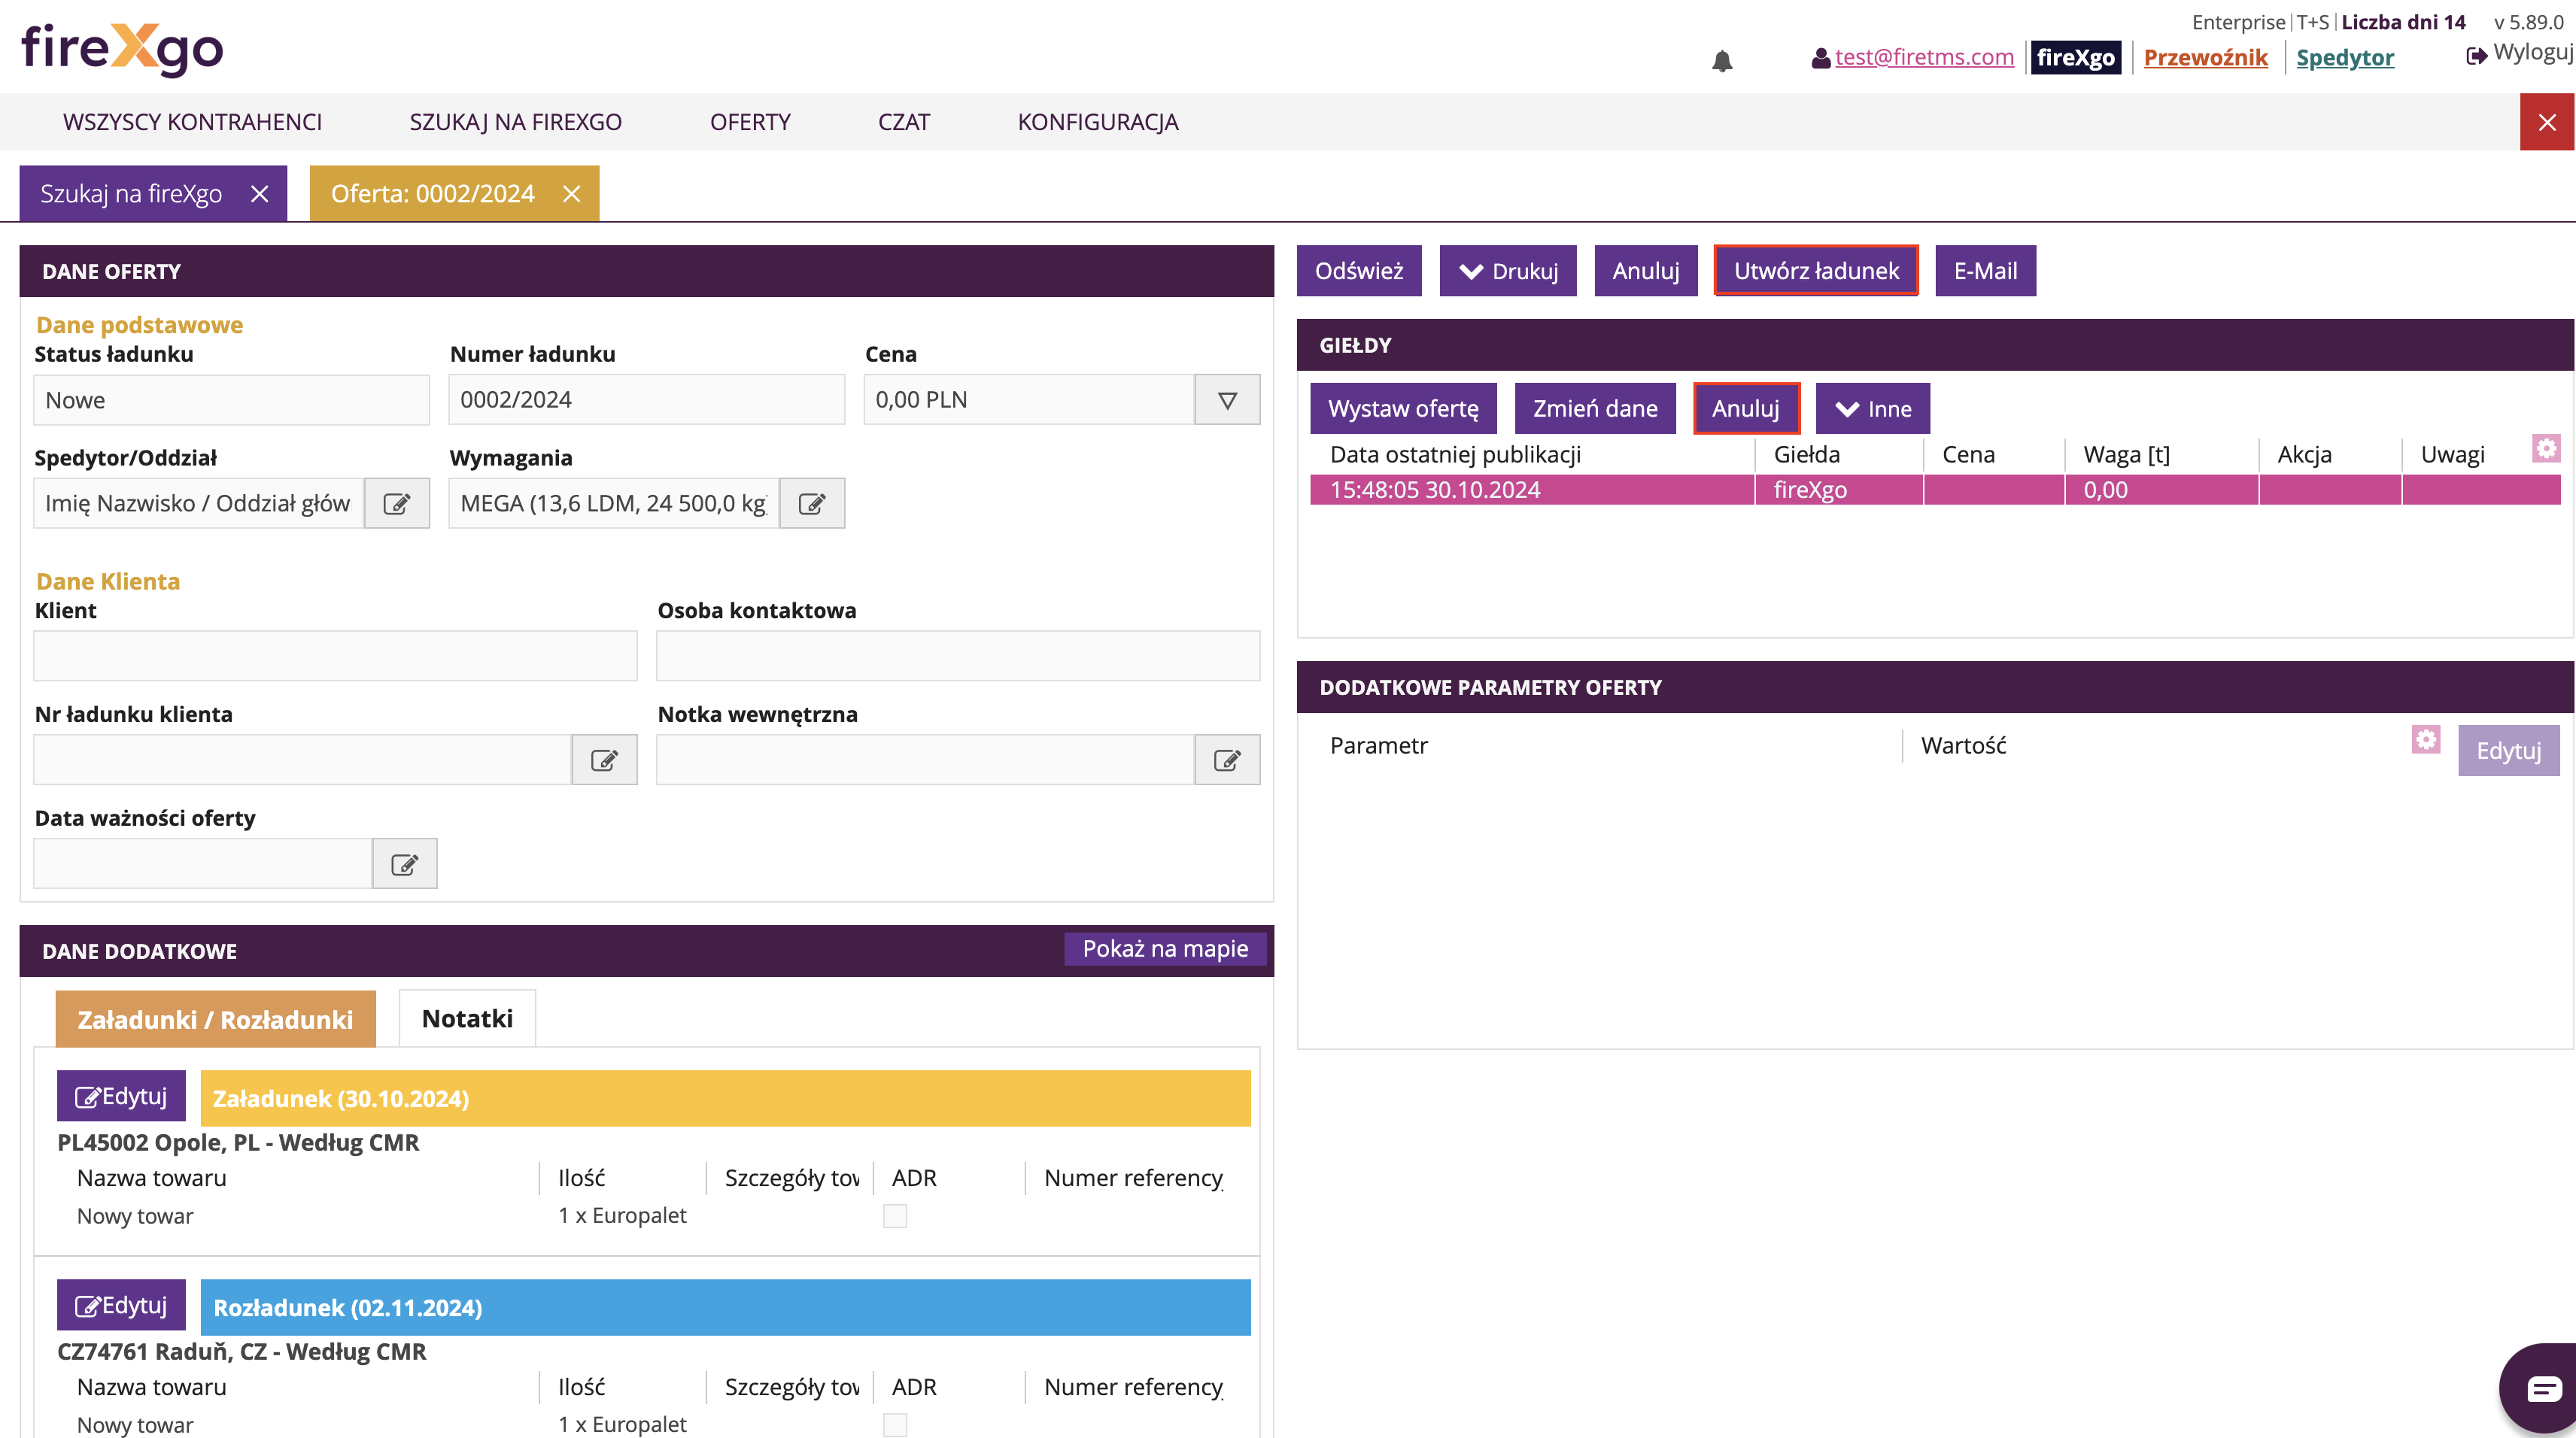Toggle the ADR checkbox under Rozładunek
This screenshot has height=1438, width=2576.
(x=895, y=1425)
